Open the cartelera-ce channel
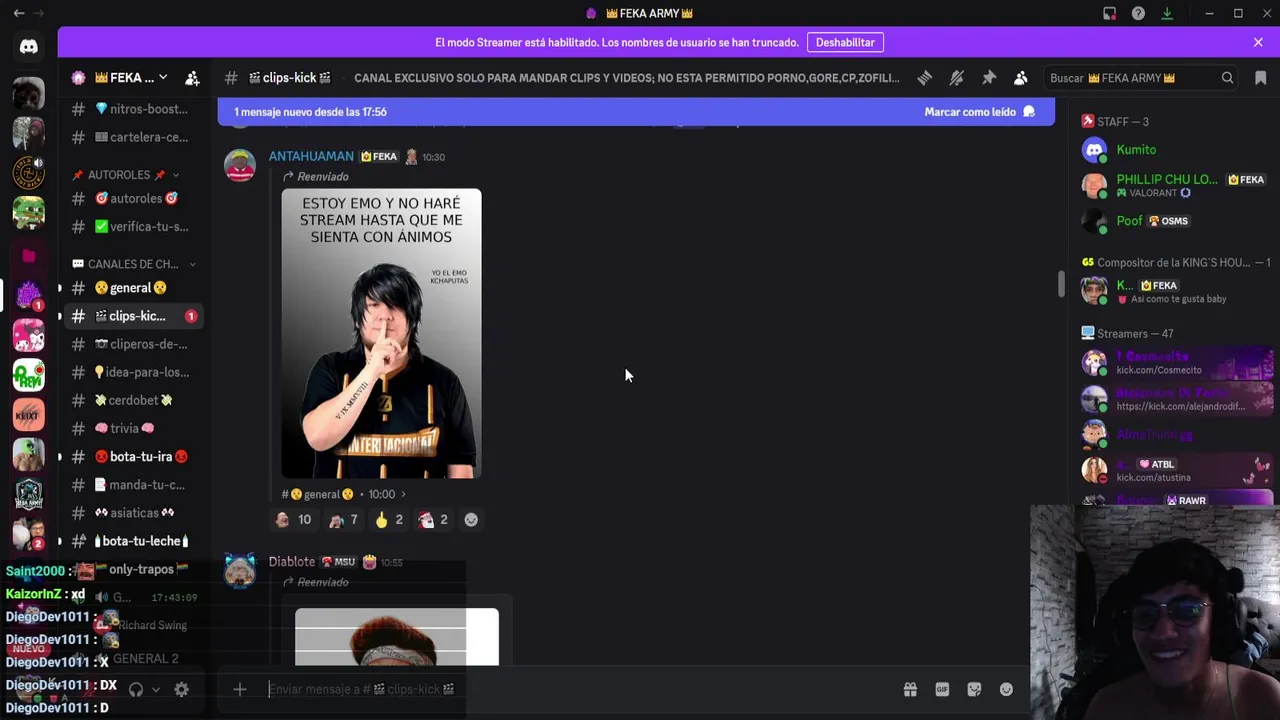 (132, 137)
